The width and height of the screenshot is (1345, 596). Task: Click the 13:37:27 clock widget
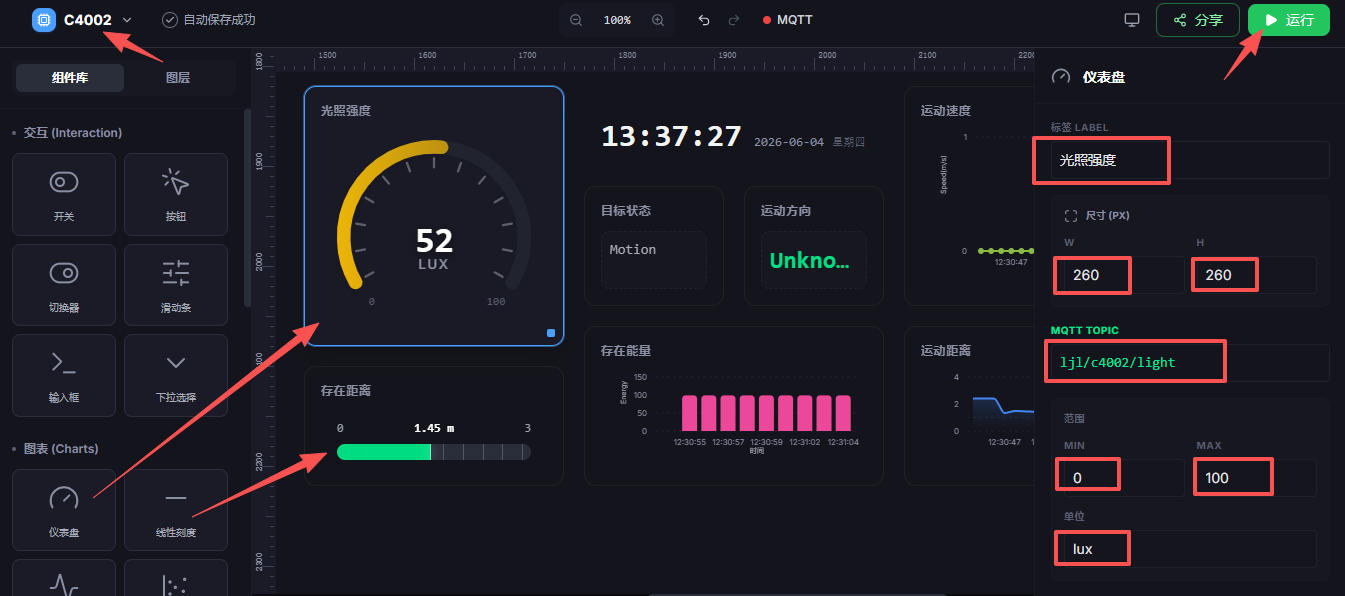[671, 136]
